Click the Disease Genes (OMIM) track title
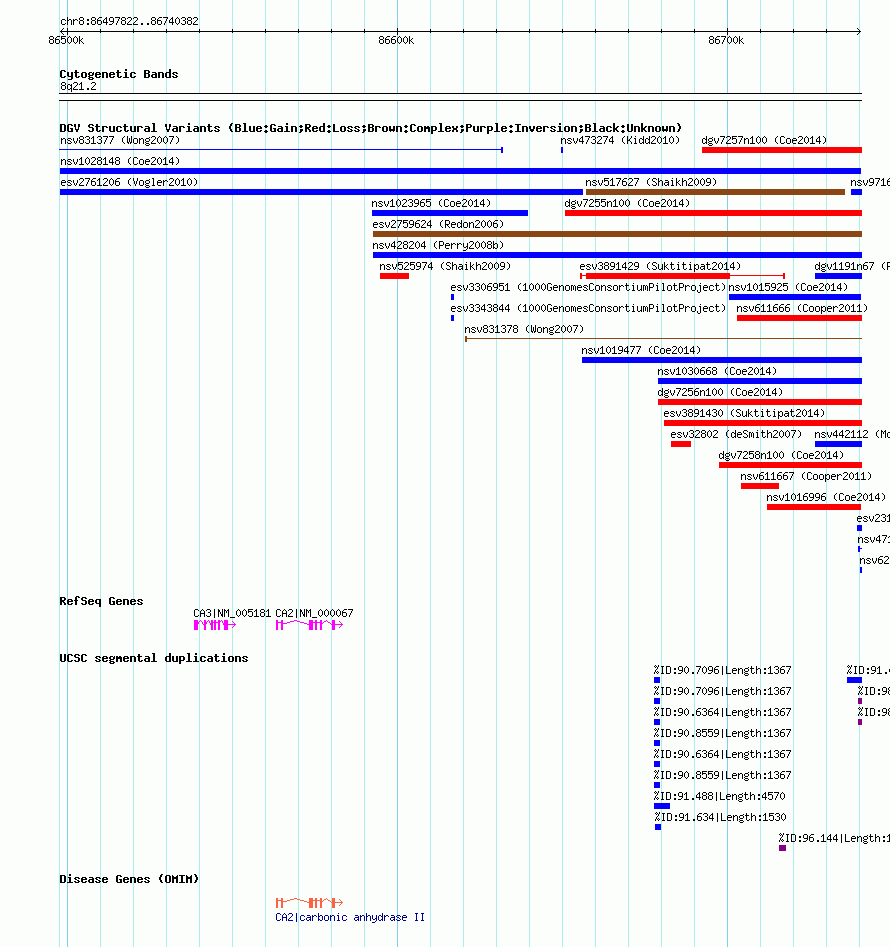The width and height of the screenshot is (890, 947). [x=129, y=879]
